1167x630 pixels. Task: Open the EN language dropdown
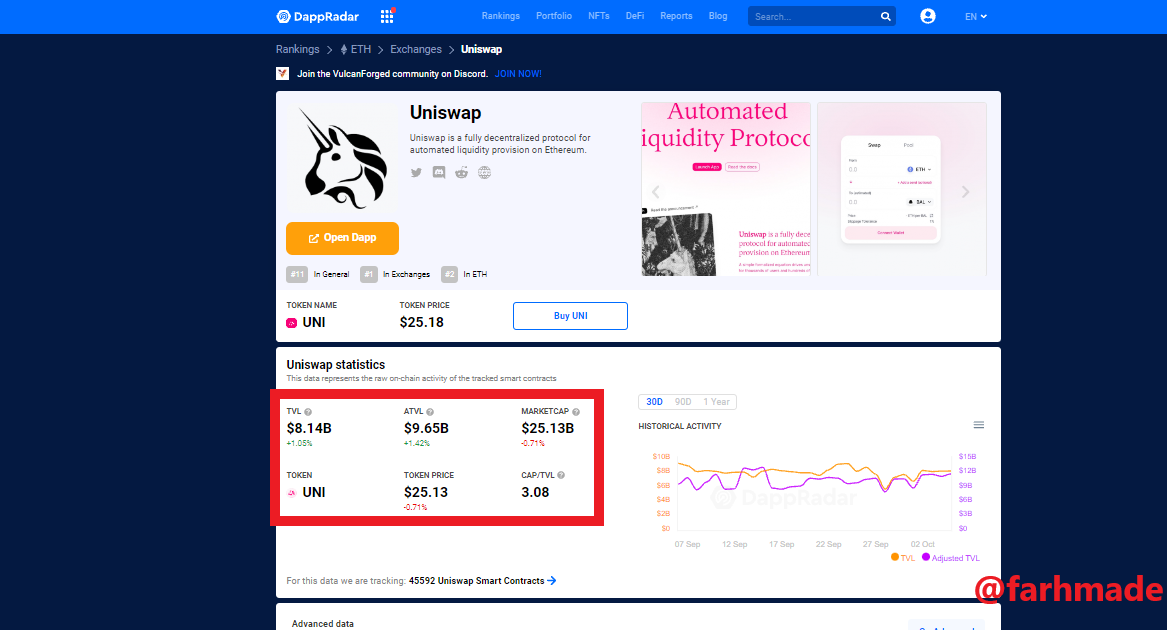976,16
